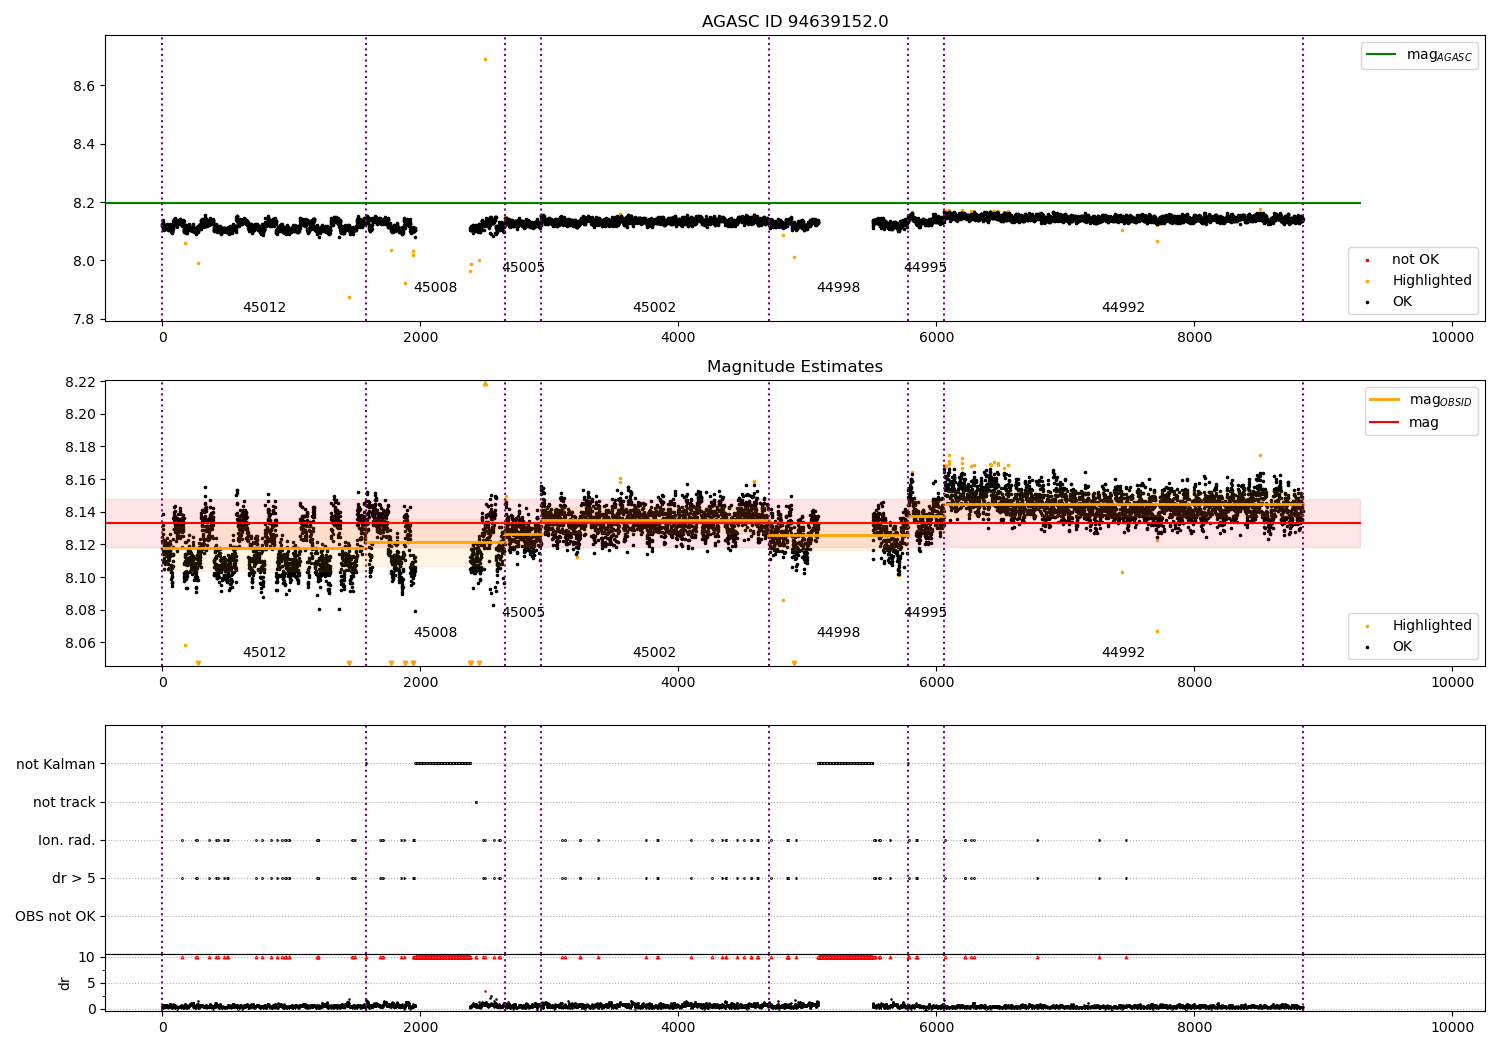Click the orange outlier point near 8.7
The image size is (1500, 1050).
[486, 59]
